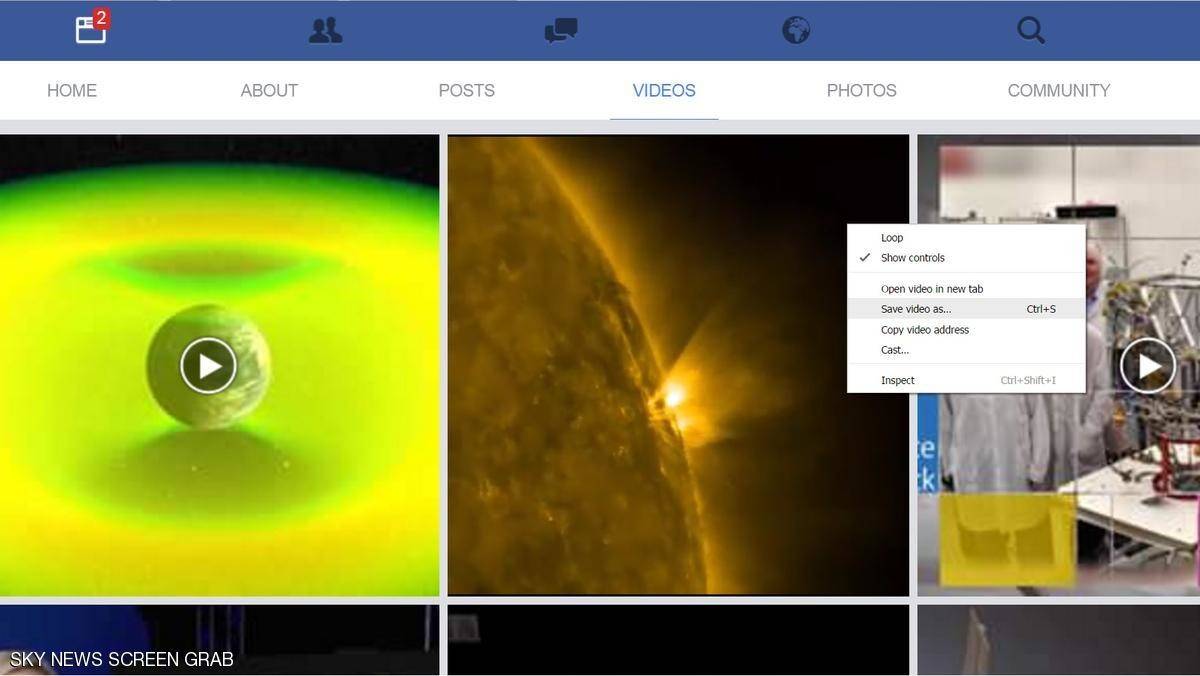The height and width of the screenshot is (676, 1200).
Task: Open the partially visible bottom-left blue video thumbnail
Action: pyautogui.click(x=219, y=640)
